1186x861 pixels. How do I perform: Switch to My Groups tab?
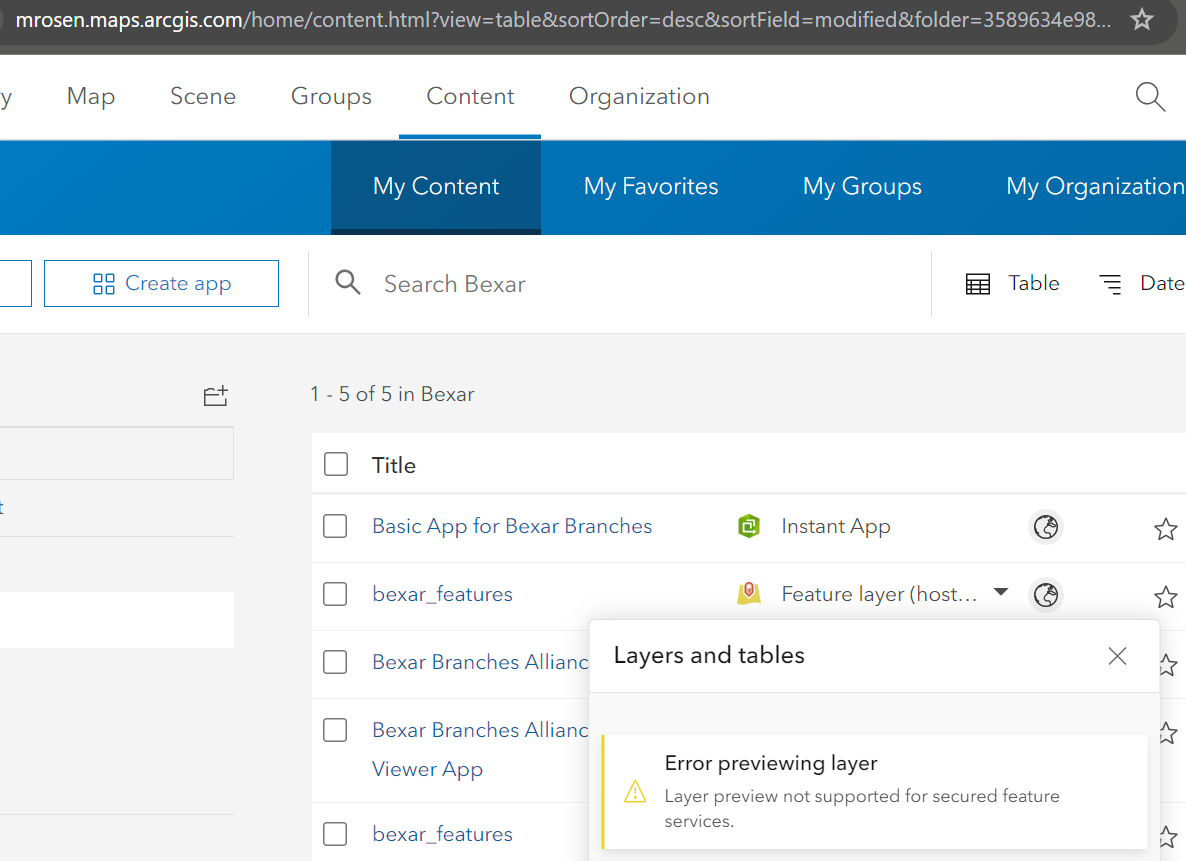pos(862,187)
